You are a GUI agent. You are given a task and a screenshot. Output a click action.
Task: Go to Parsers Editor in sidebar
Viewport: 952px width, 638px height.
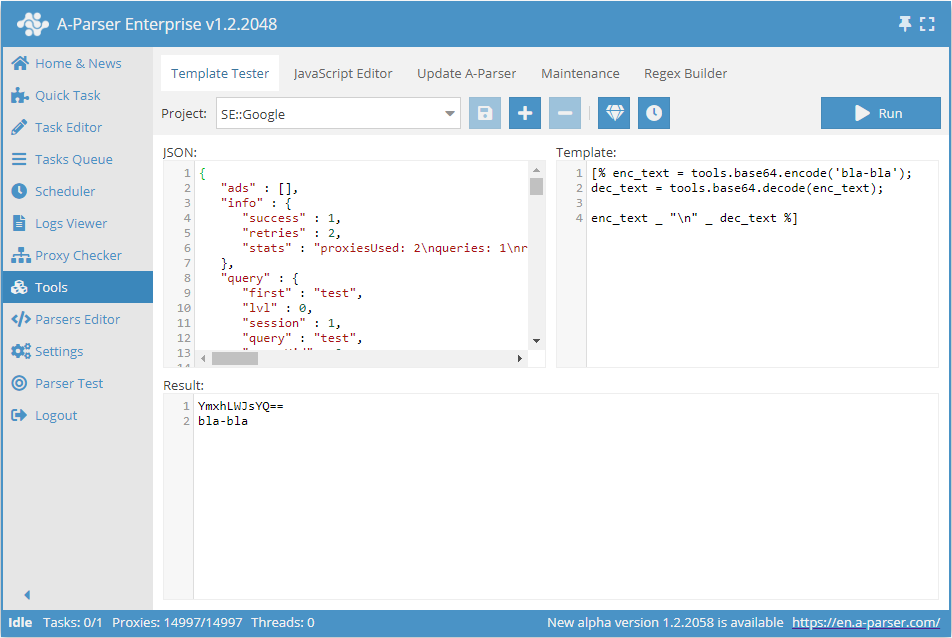[x=77, y=319]
